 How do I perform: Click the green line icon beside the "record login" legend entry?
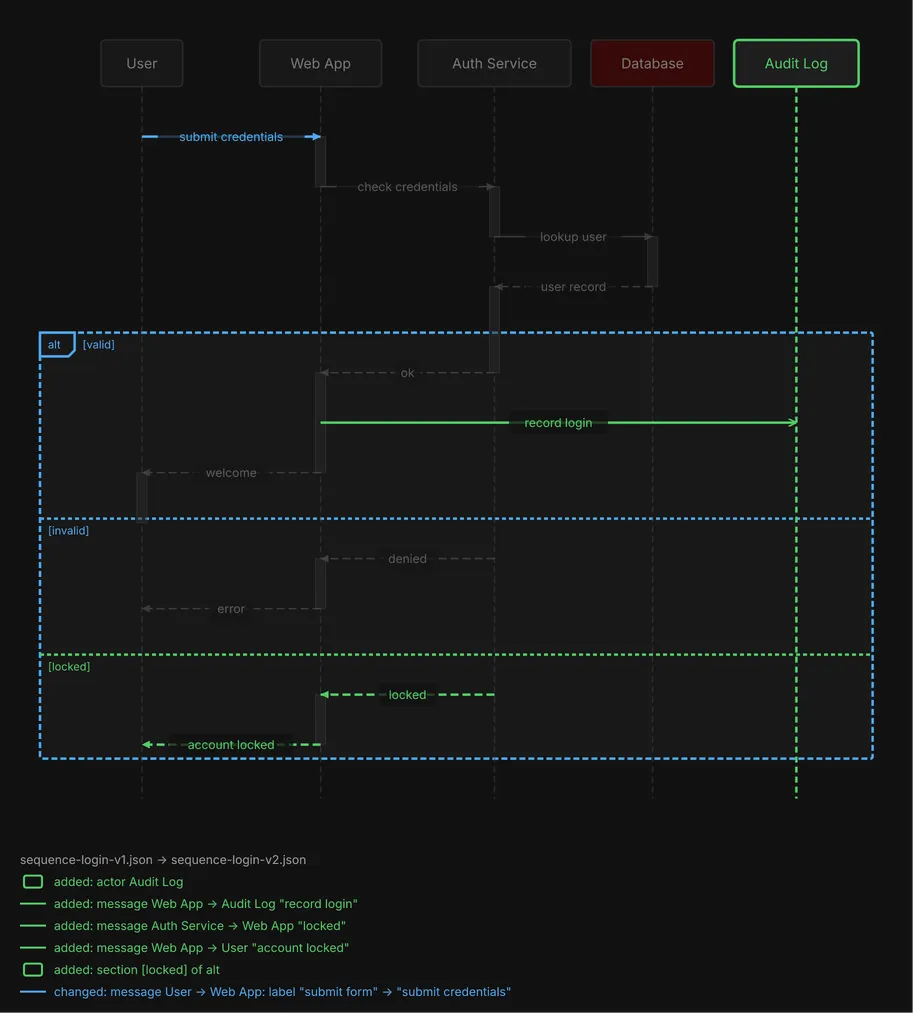(33, 903)
